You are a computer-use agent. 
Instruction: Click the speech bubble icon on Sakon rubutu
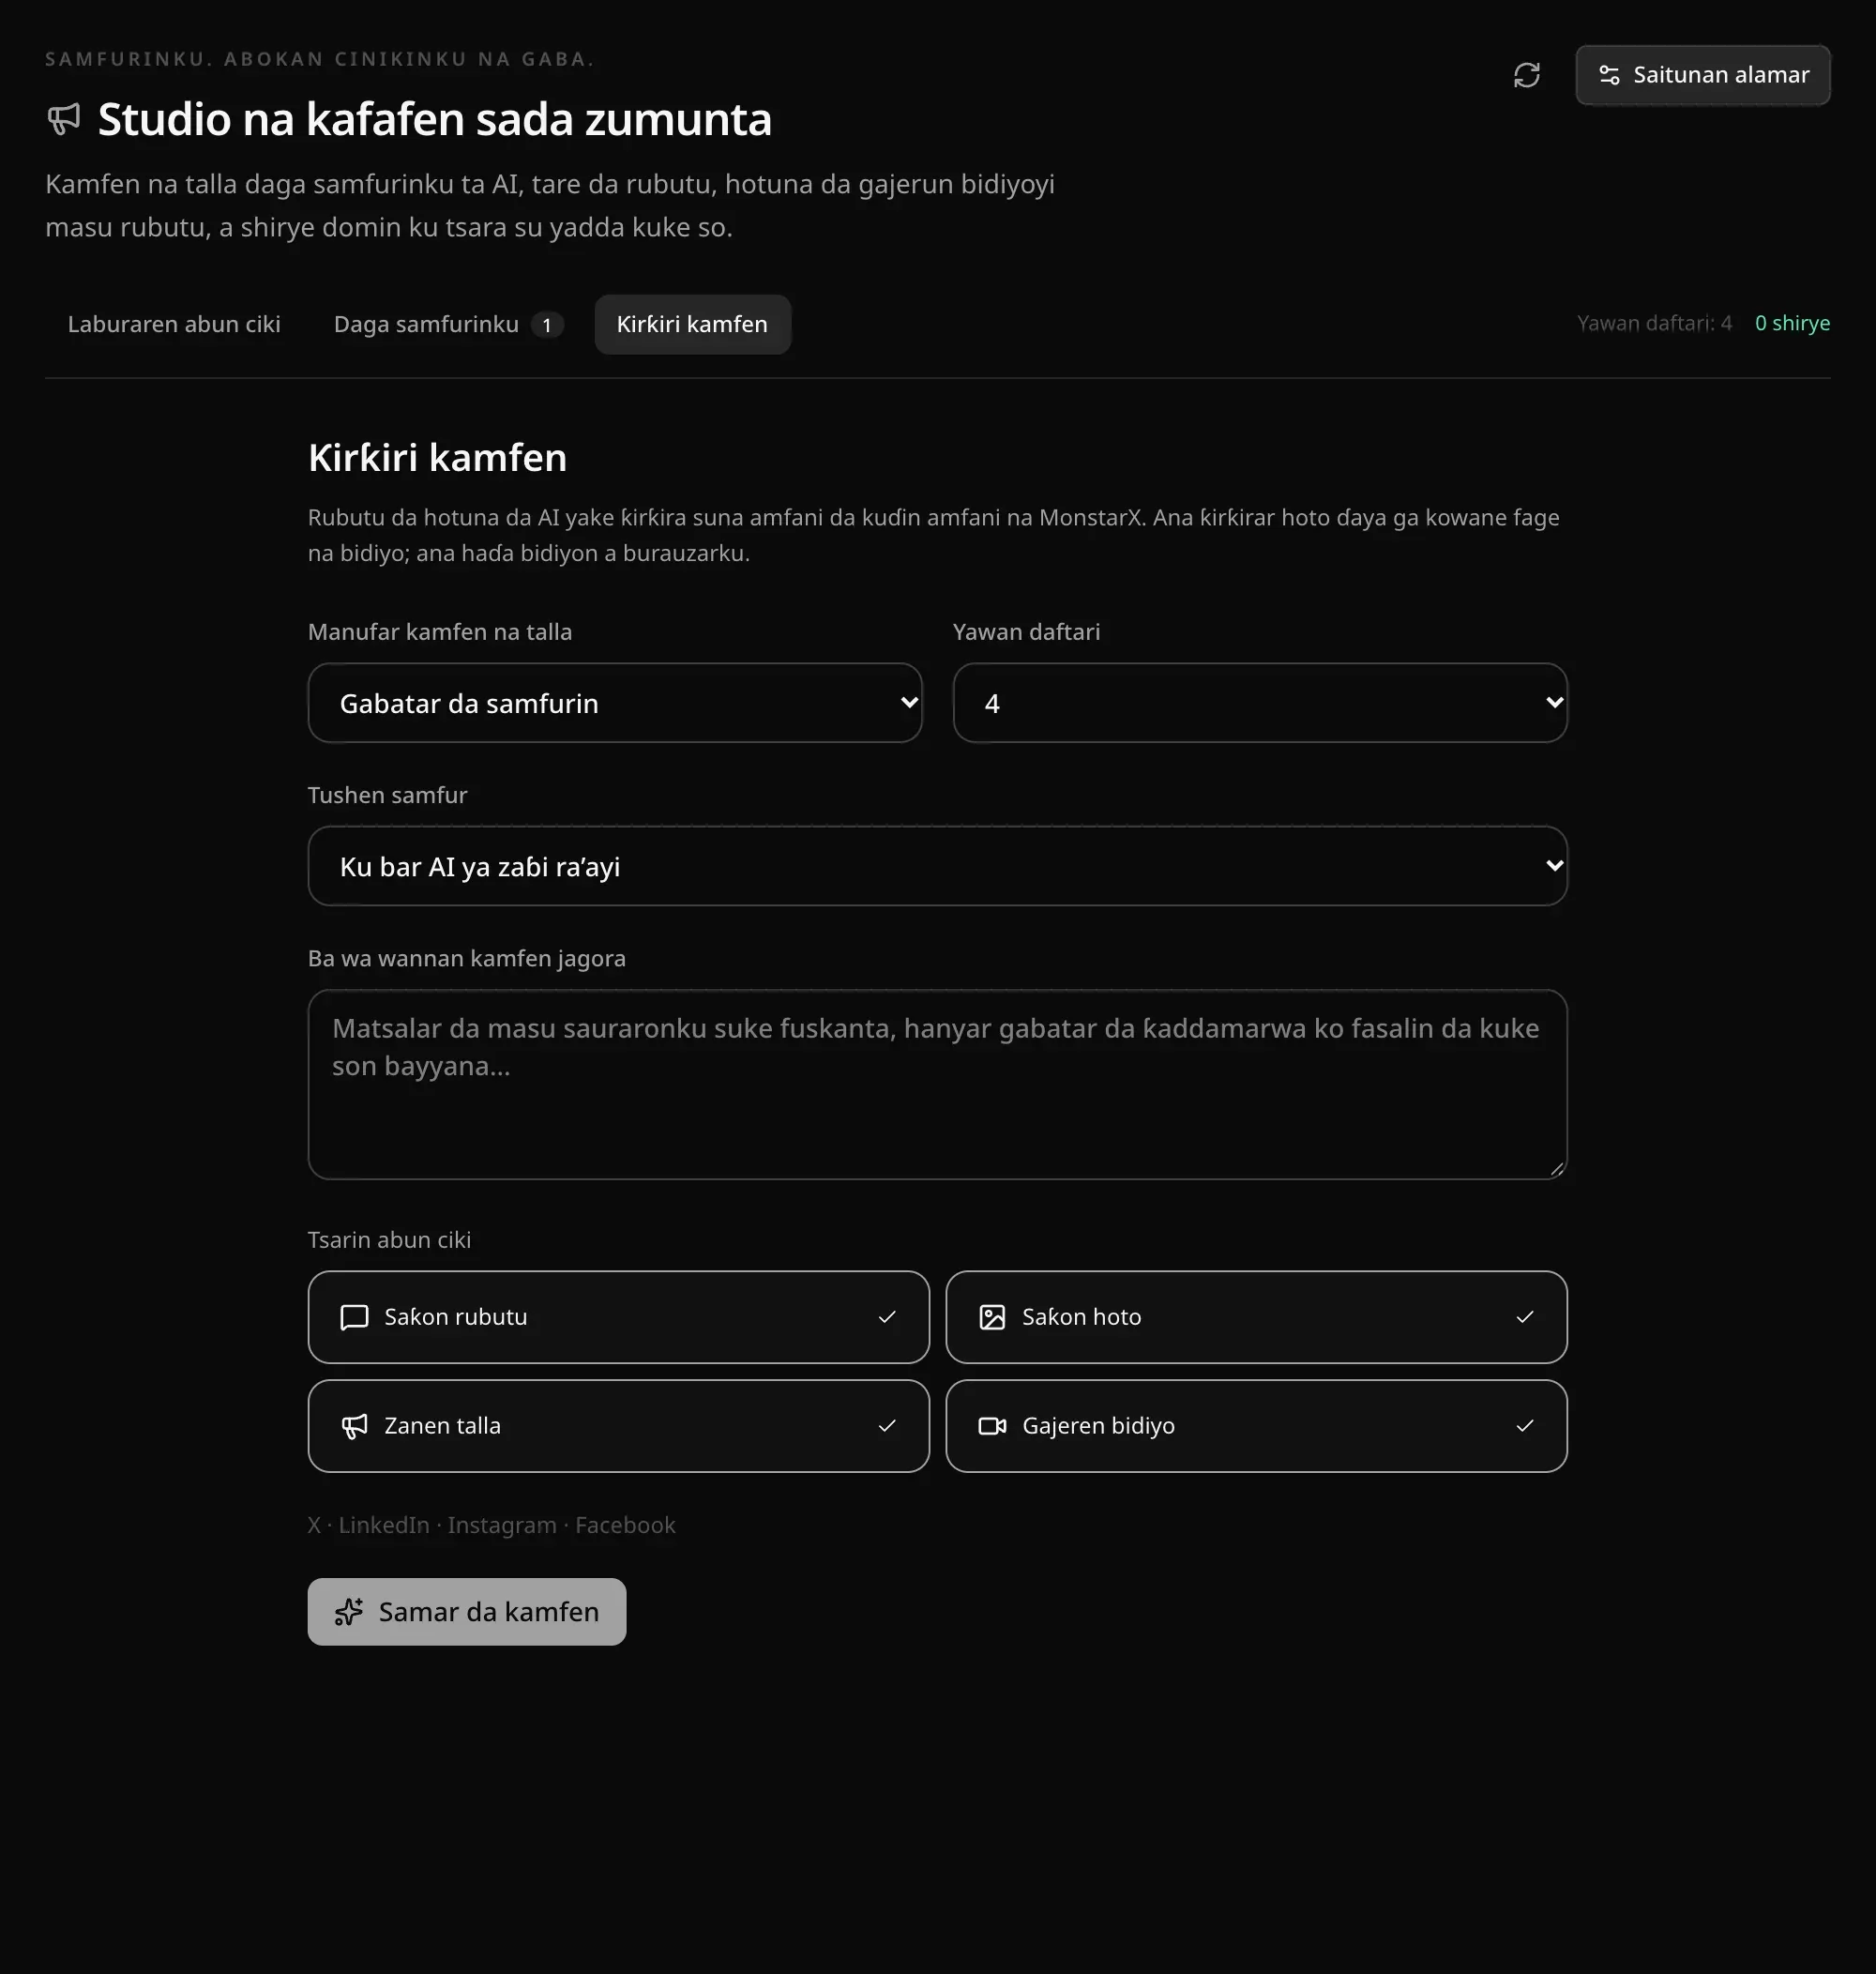(354, 1317)
